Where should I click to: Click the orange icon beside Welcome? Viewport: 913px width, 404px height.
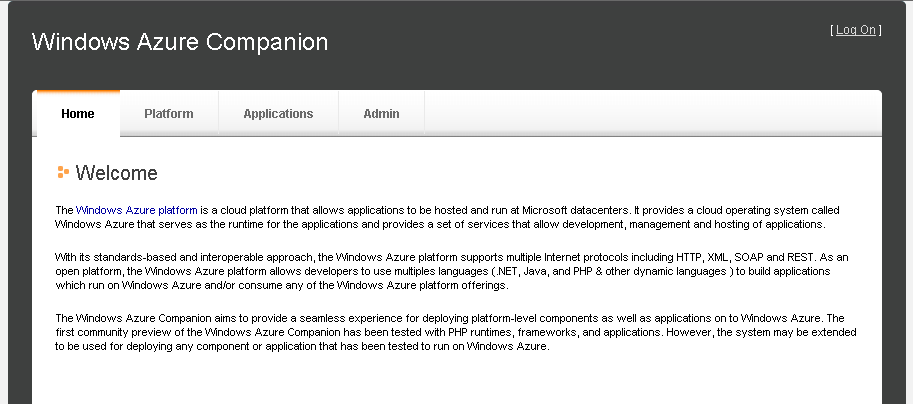tap(63, 172)
